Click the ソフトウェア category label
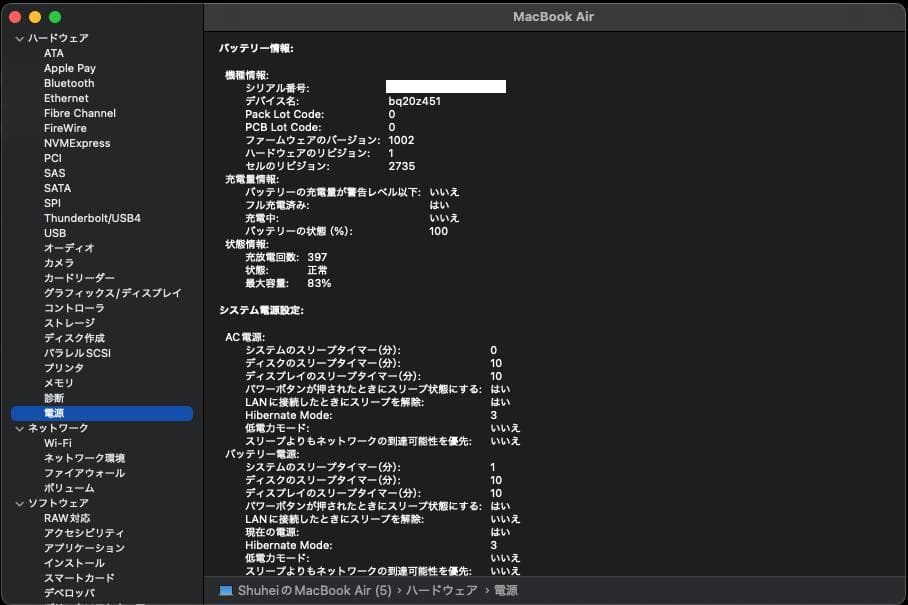This screenshot has height=605, width=908. click(x=58, y=504)
